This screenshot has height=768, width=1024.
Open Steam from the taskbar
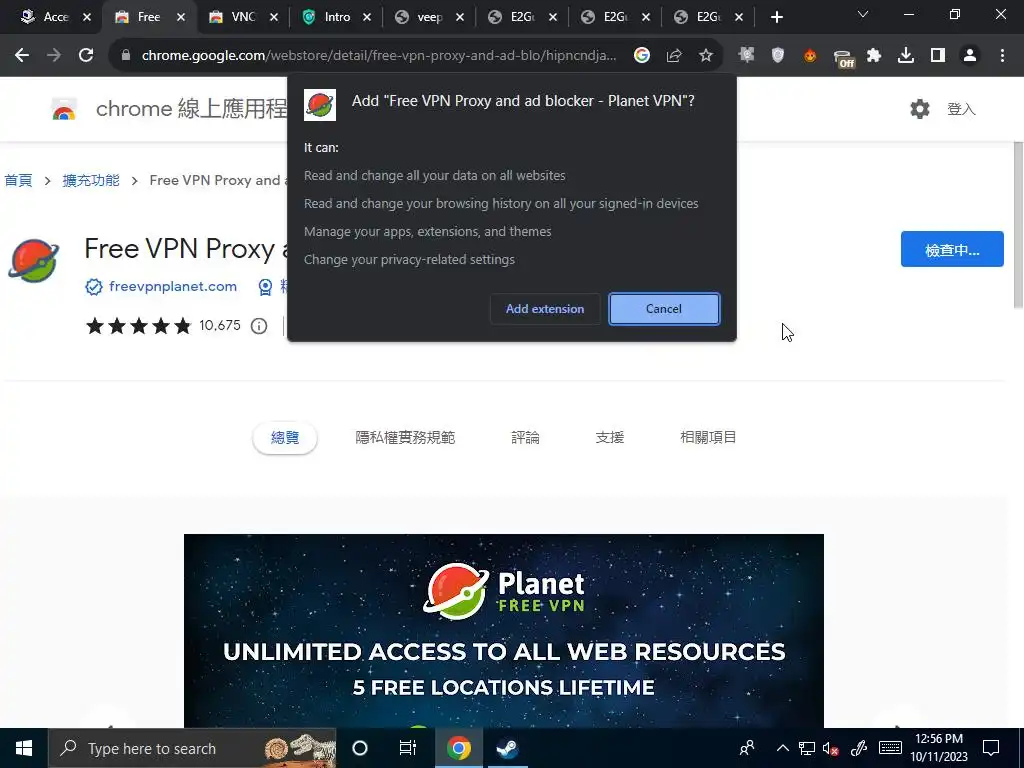[506, 748]
